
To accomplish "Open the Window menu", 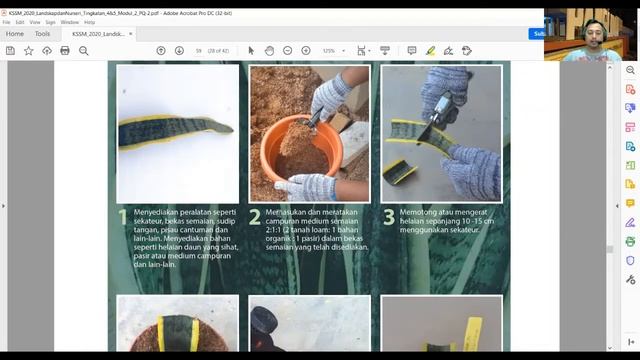I will coord(69,22).
